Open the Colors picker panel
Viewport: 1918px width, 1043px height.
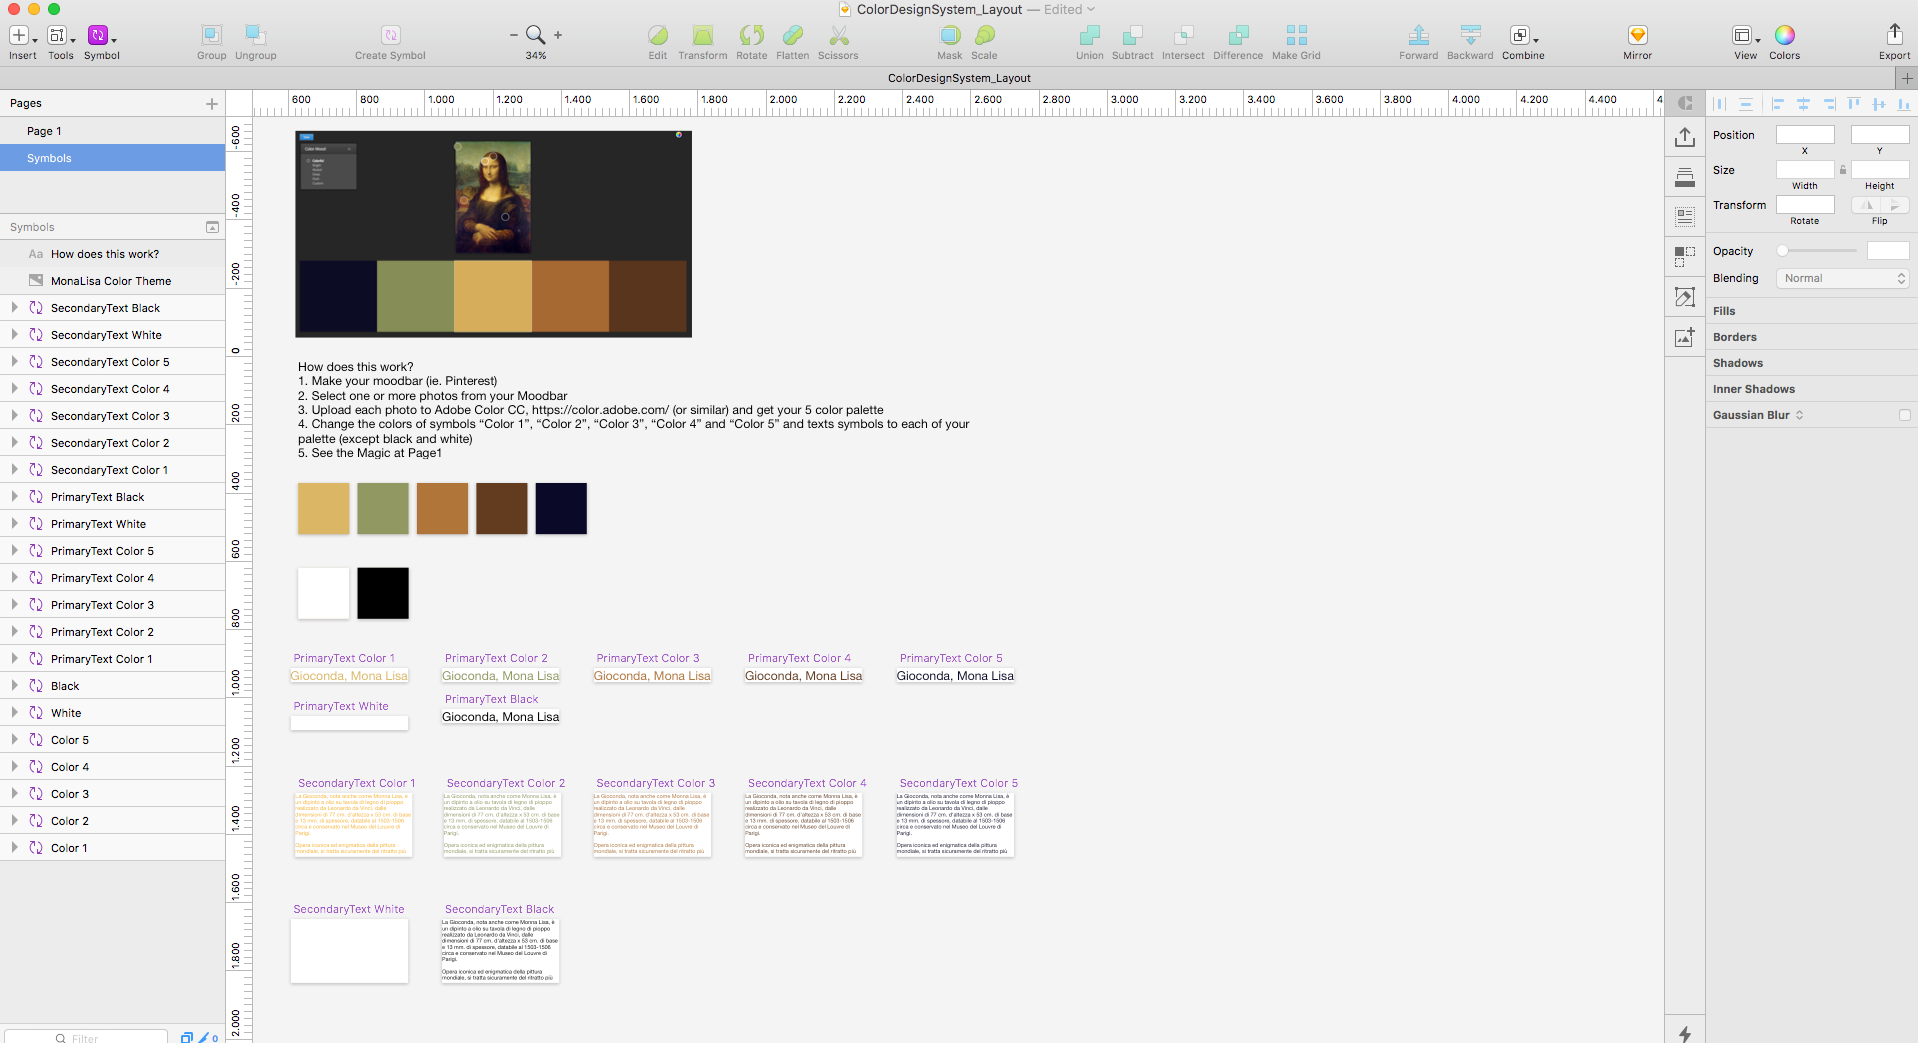click(x=1784, y=36)
